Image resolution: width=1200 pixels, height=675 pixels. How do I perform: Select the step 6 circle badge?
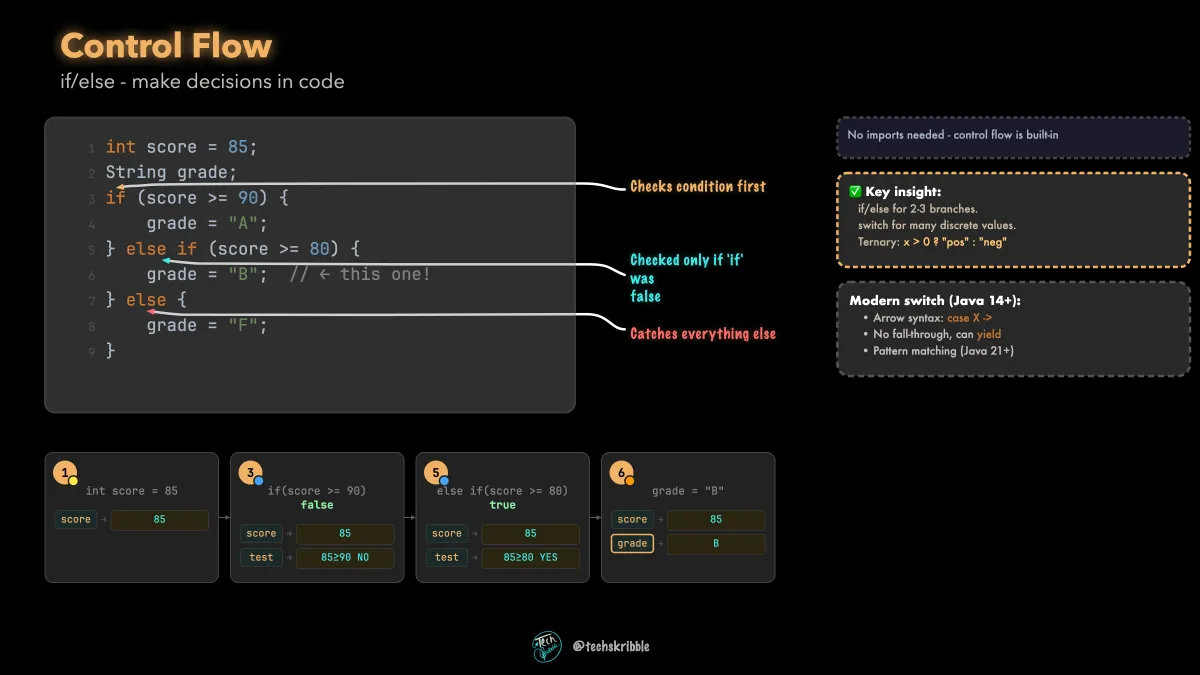click(623, 474)
